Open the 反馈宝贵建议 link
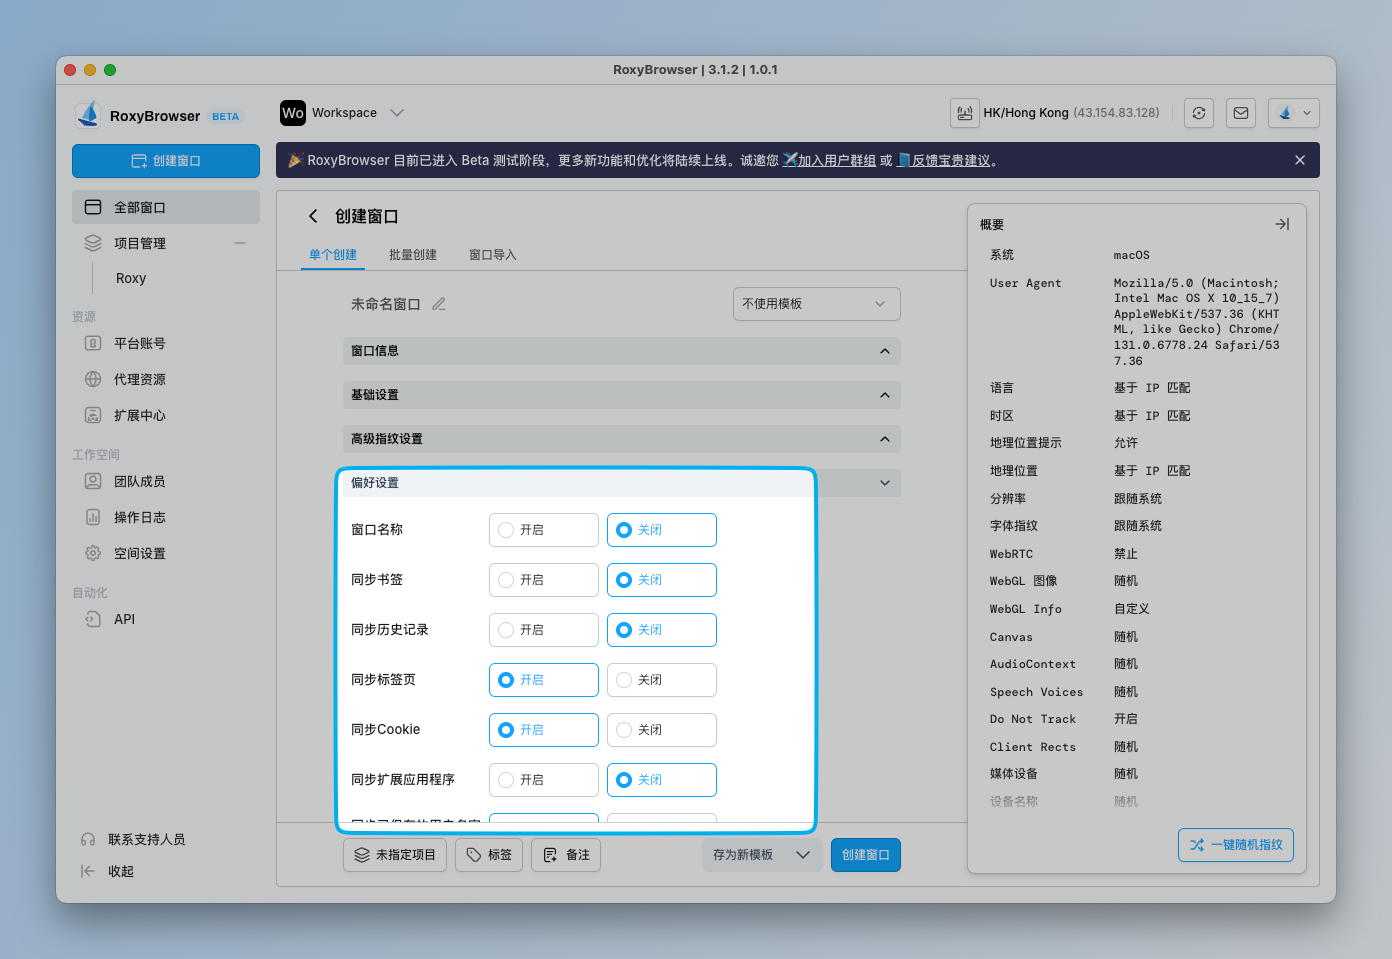 (x=951, y=160)
